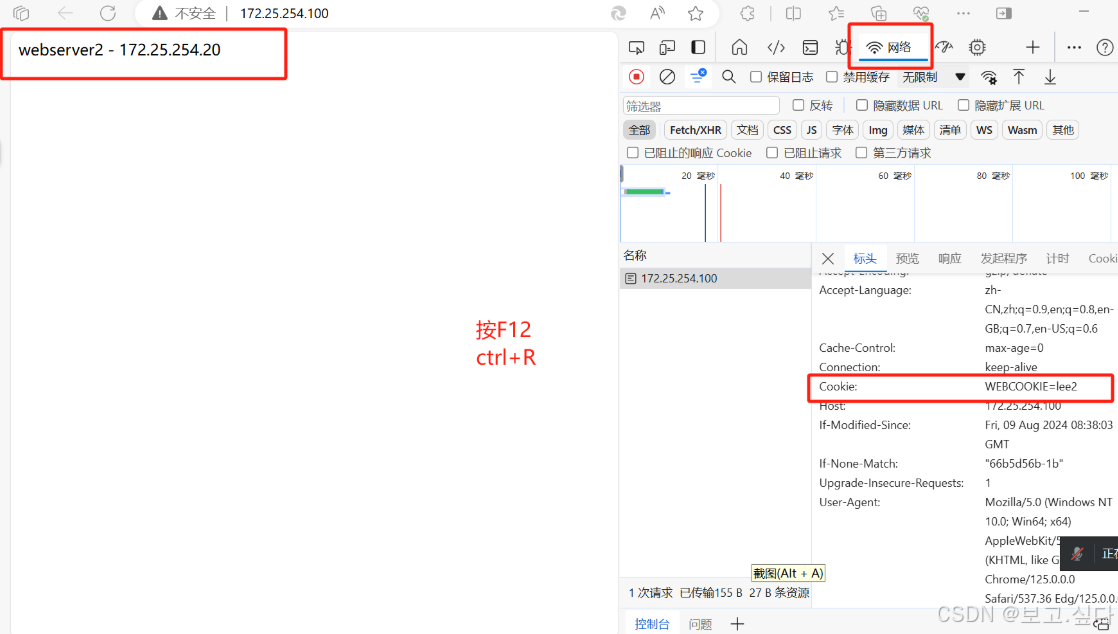Screen dimensions: 1118x634
Task: Clear the network log
Action: 667,76
